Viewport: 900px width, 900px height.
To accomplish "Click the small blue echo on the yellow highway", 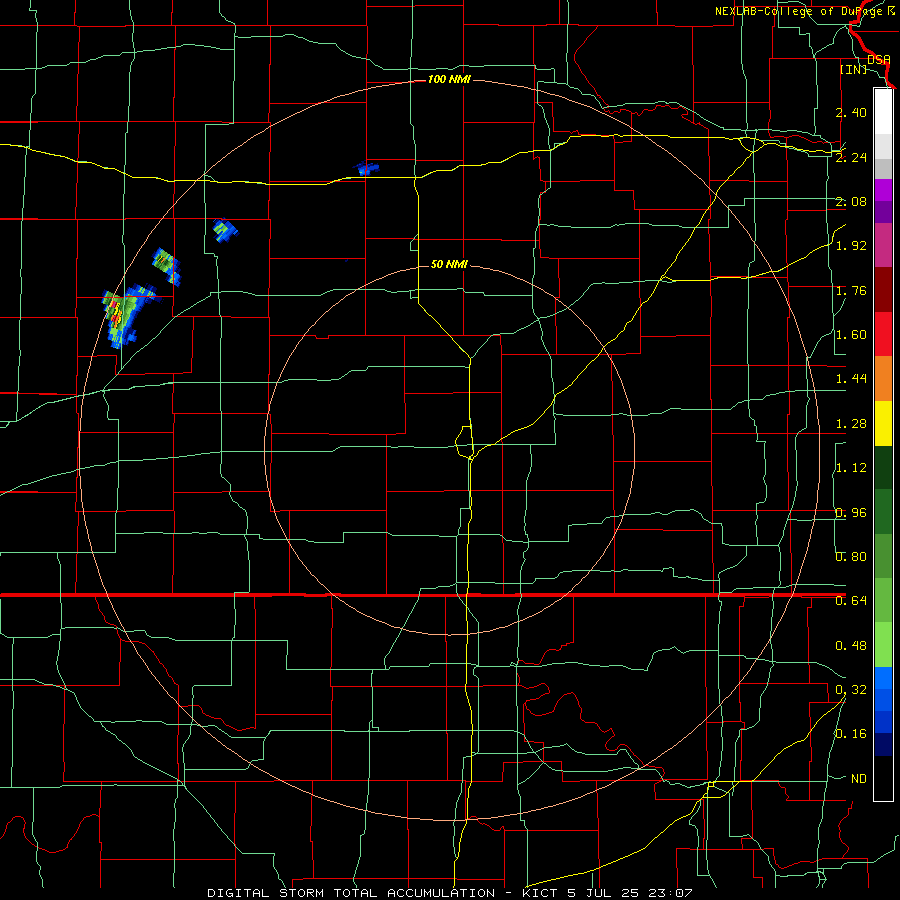I will (366, 169).
